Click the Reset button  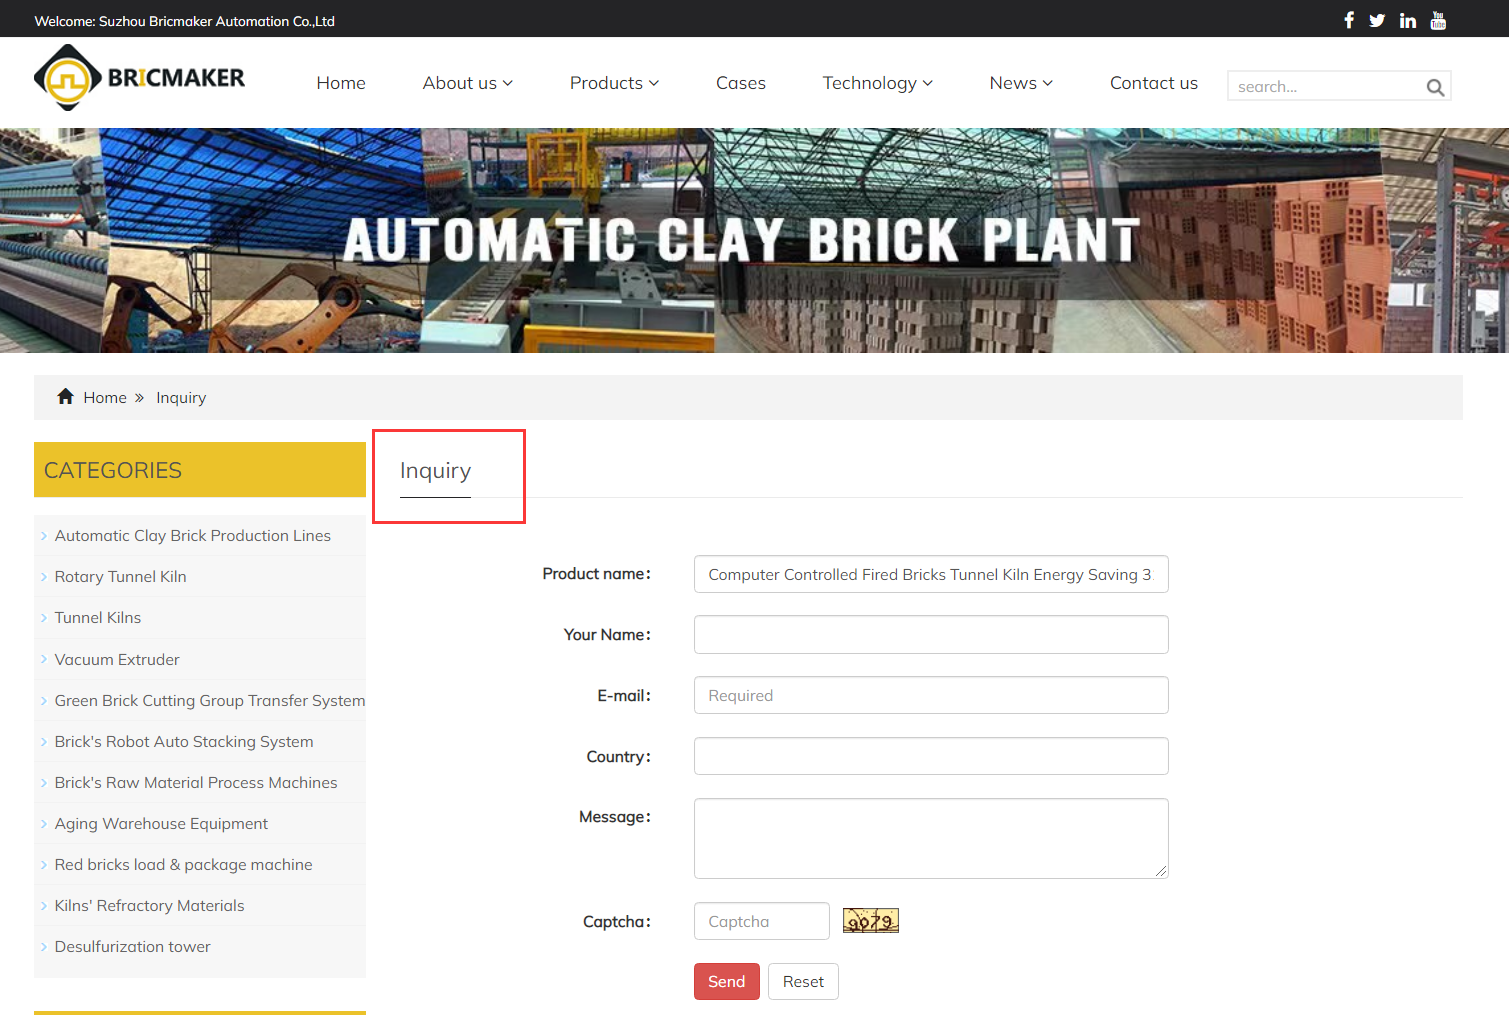(803, 982)
